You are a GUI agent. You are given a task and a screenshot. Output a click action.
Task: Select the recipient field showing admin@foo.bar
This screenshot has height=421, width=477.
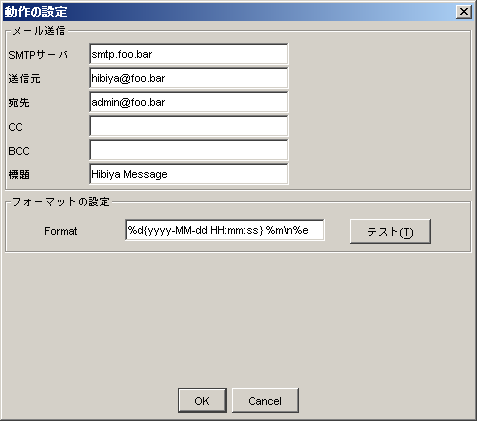[x=189, y=102]
